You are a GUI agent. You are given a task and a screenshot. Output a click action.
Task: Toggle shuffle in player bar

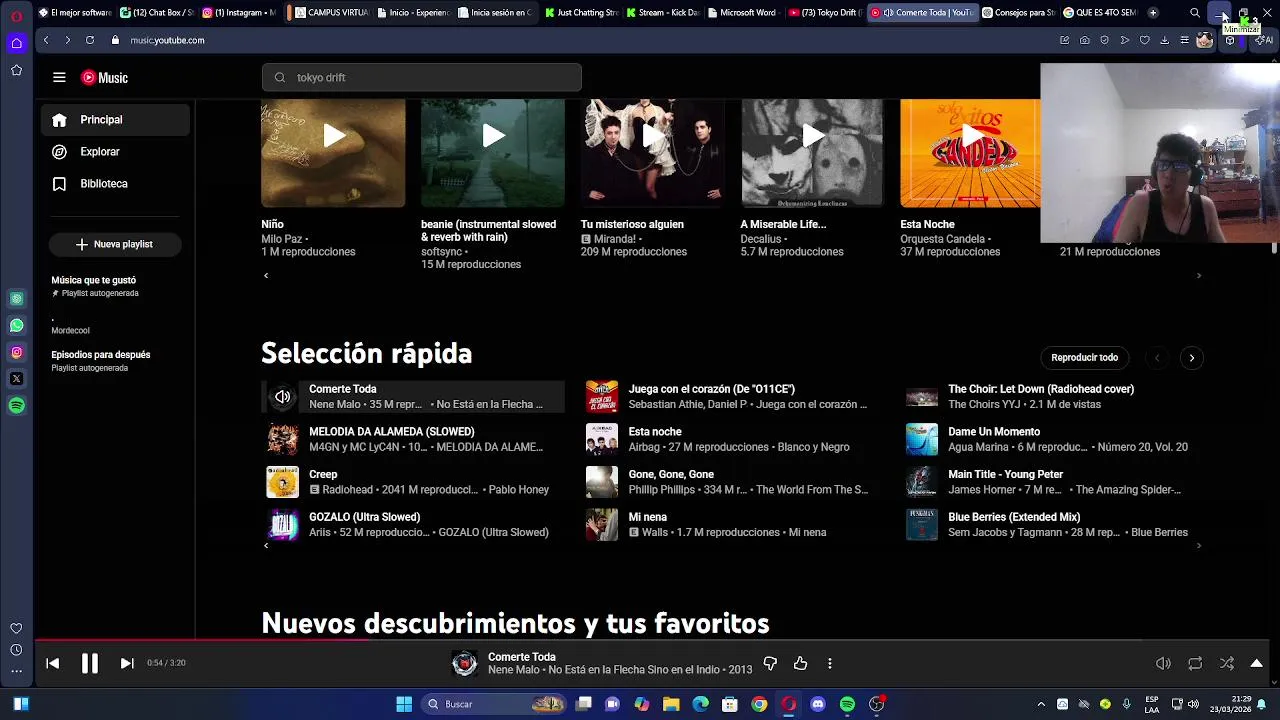(1227, 663)
